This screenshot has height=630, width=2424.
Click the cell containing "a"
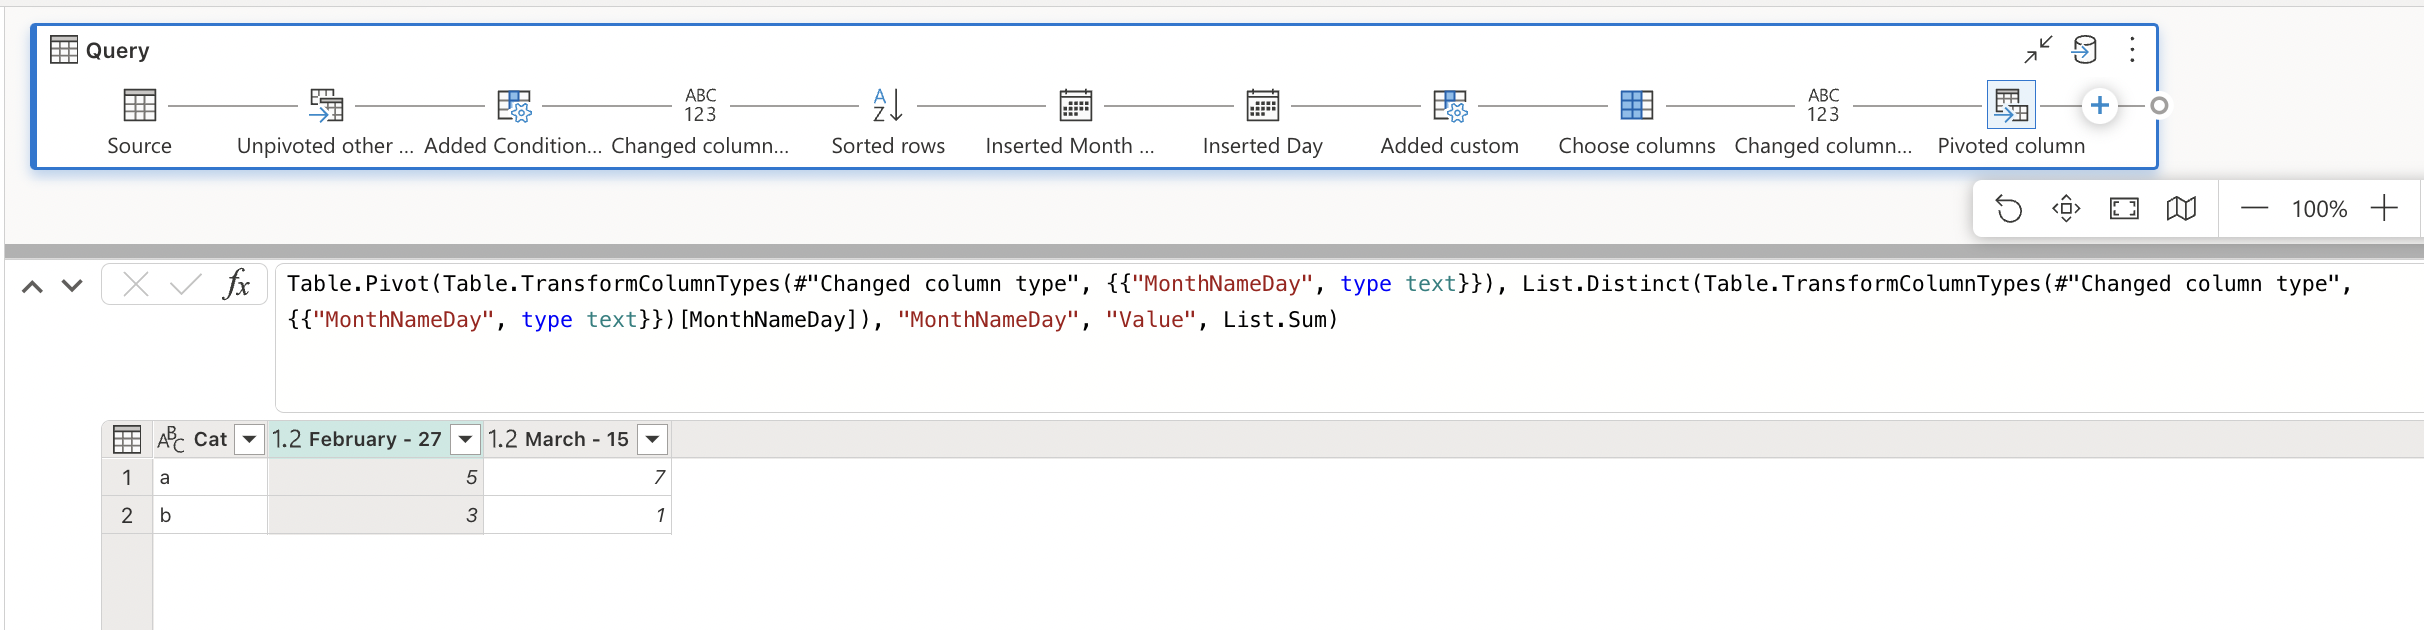tap(210, 477)
